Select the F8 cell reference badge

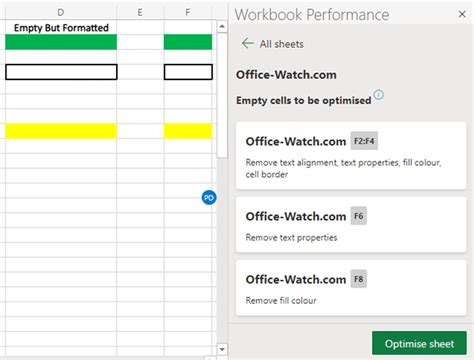[359, 279]
